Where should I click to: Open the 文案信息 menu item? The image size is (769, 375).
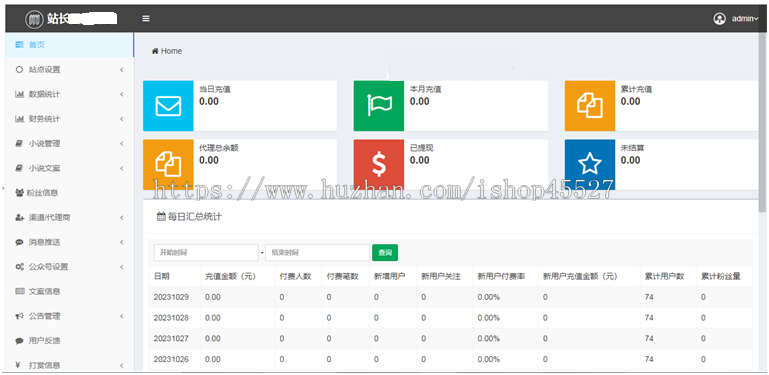[69, 291]
